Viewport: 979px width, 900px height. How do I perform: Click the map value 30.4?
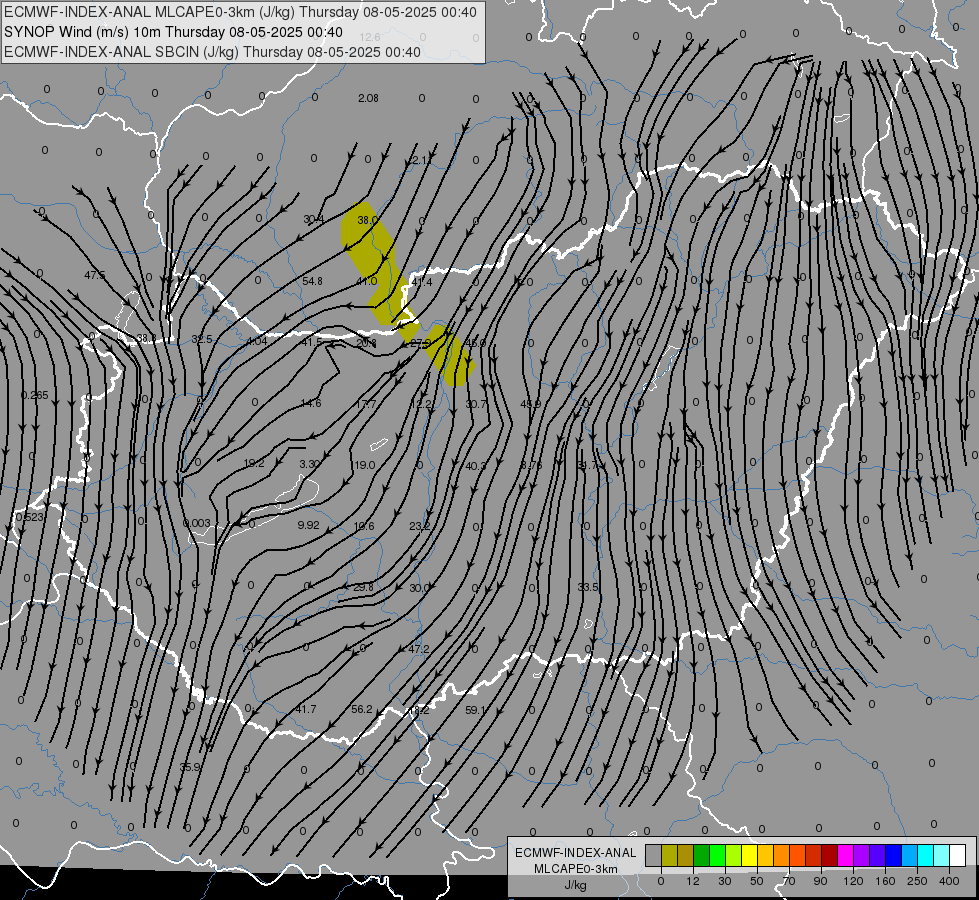pyautogui.click(x=313, y=219)
